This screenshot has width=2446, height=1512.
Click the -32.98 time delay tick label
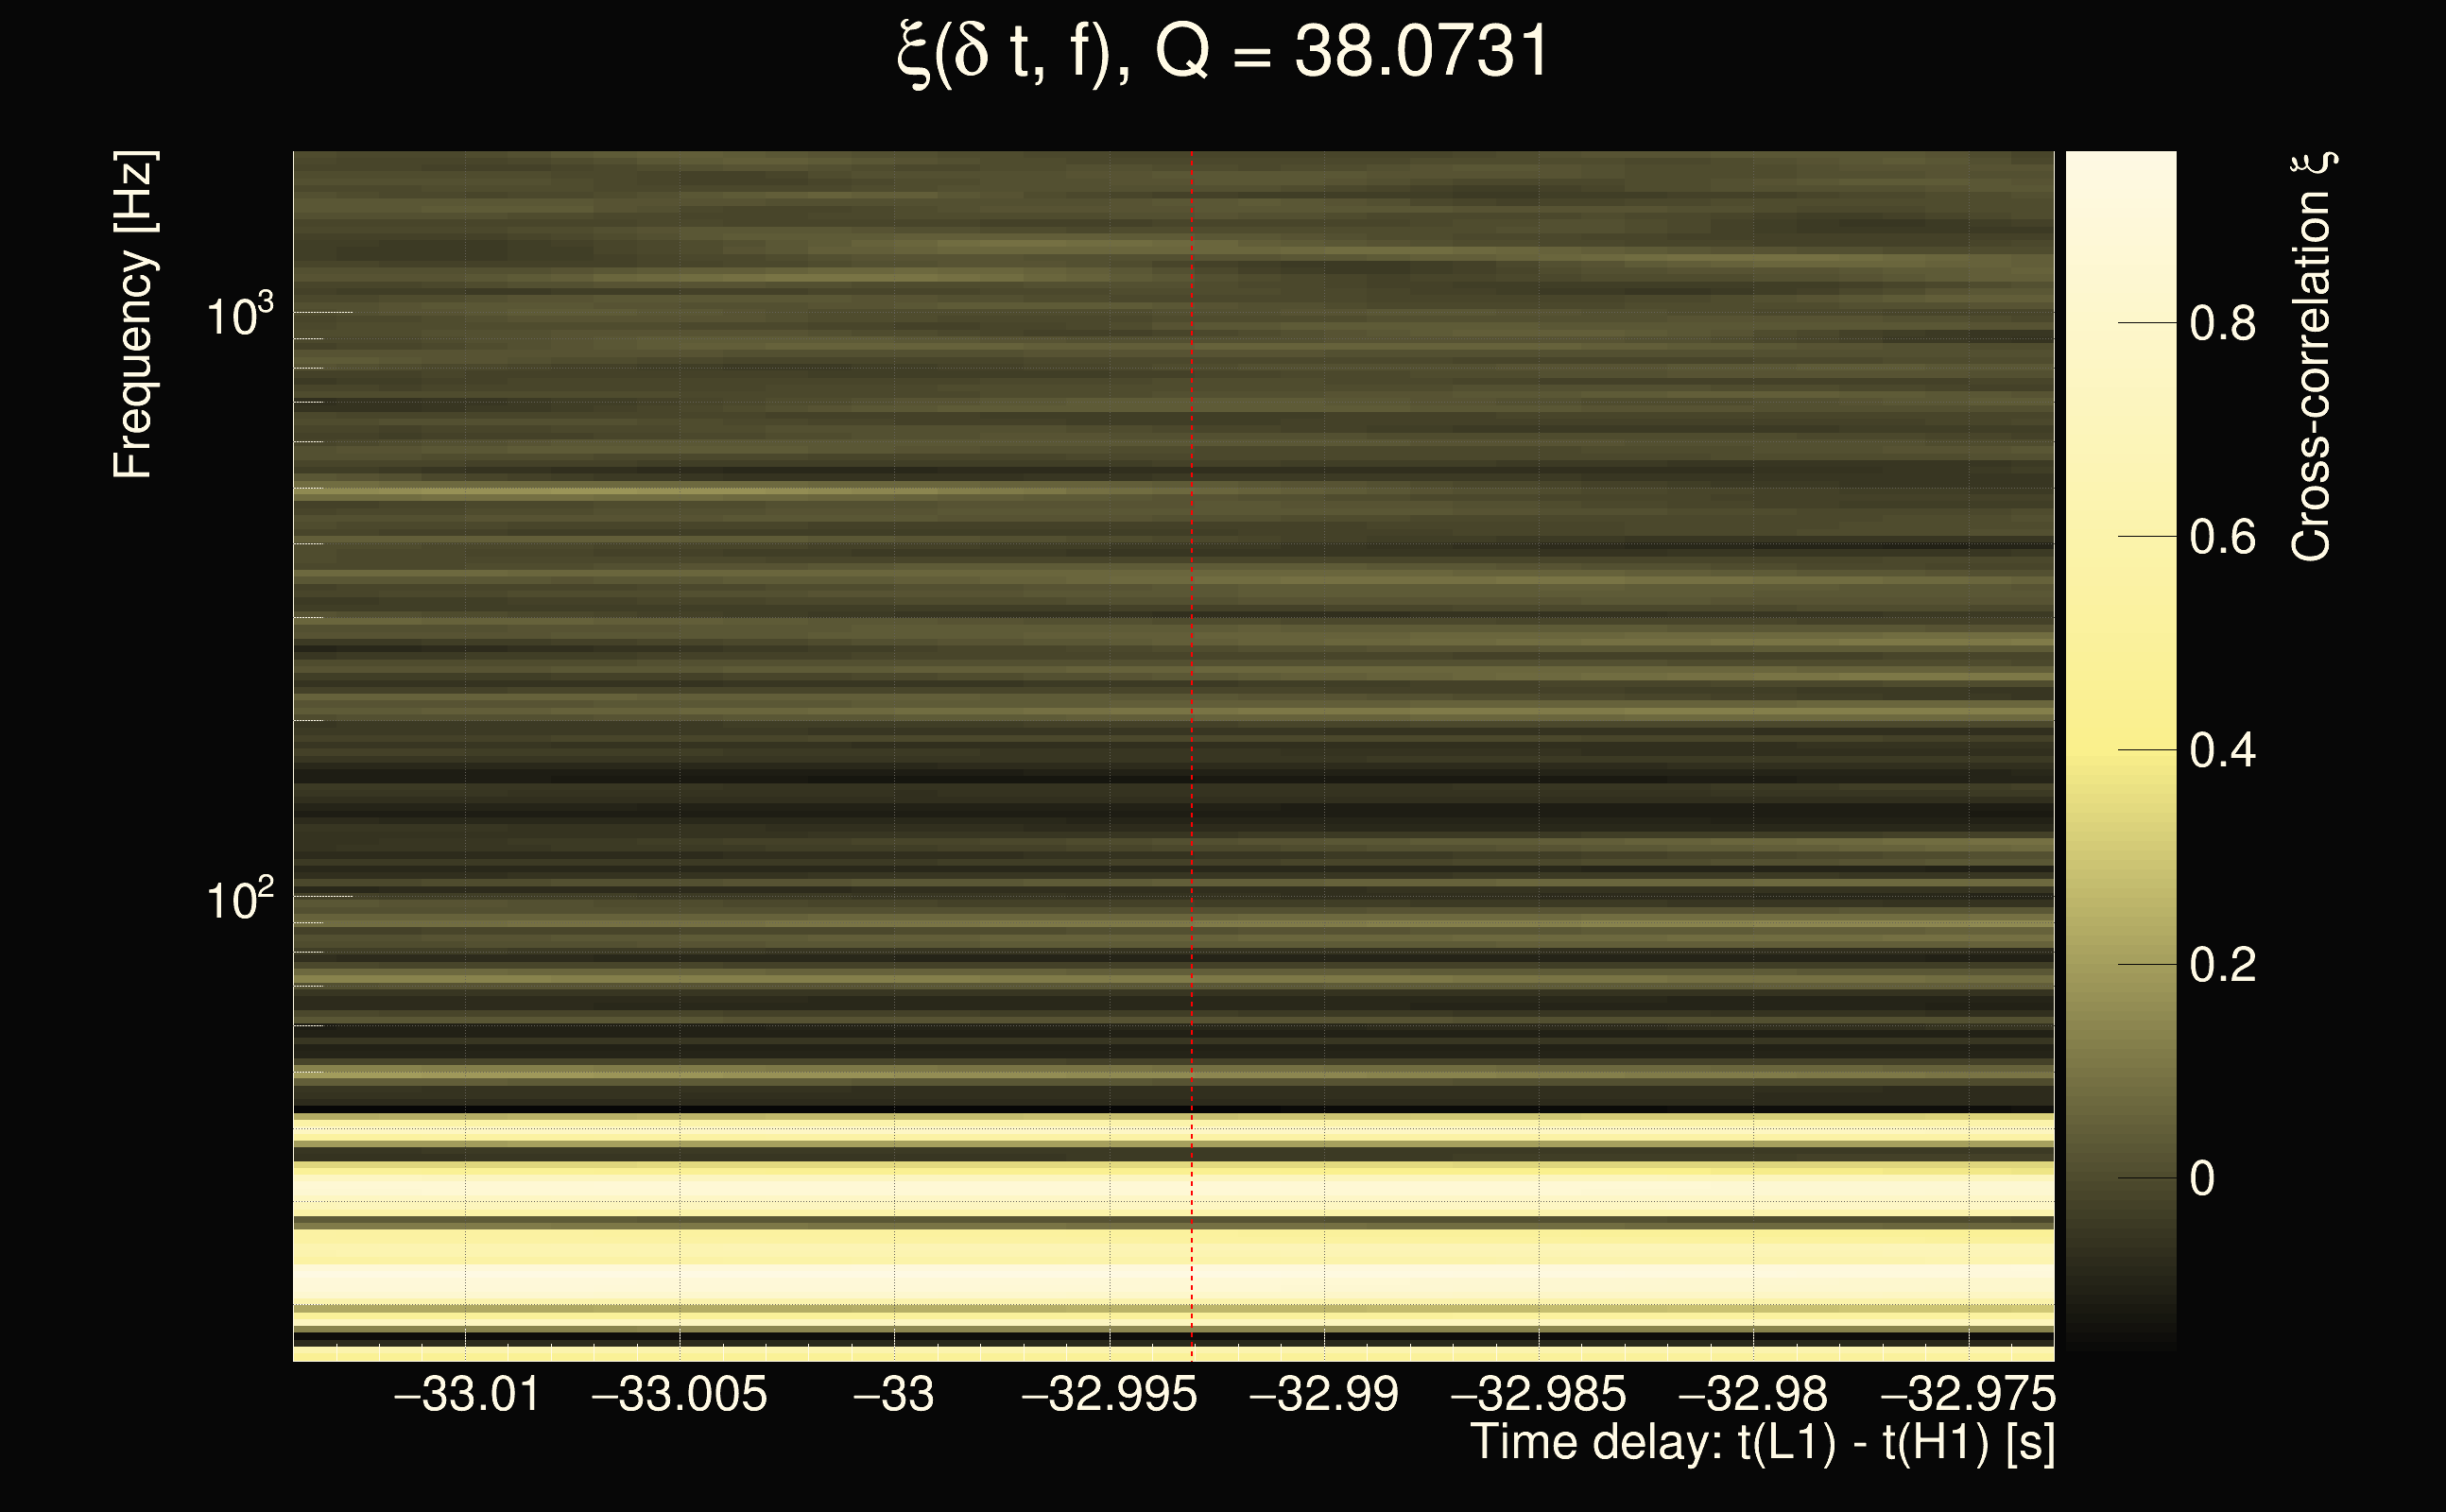[x=1752, y=1395]
